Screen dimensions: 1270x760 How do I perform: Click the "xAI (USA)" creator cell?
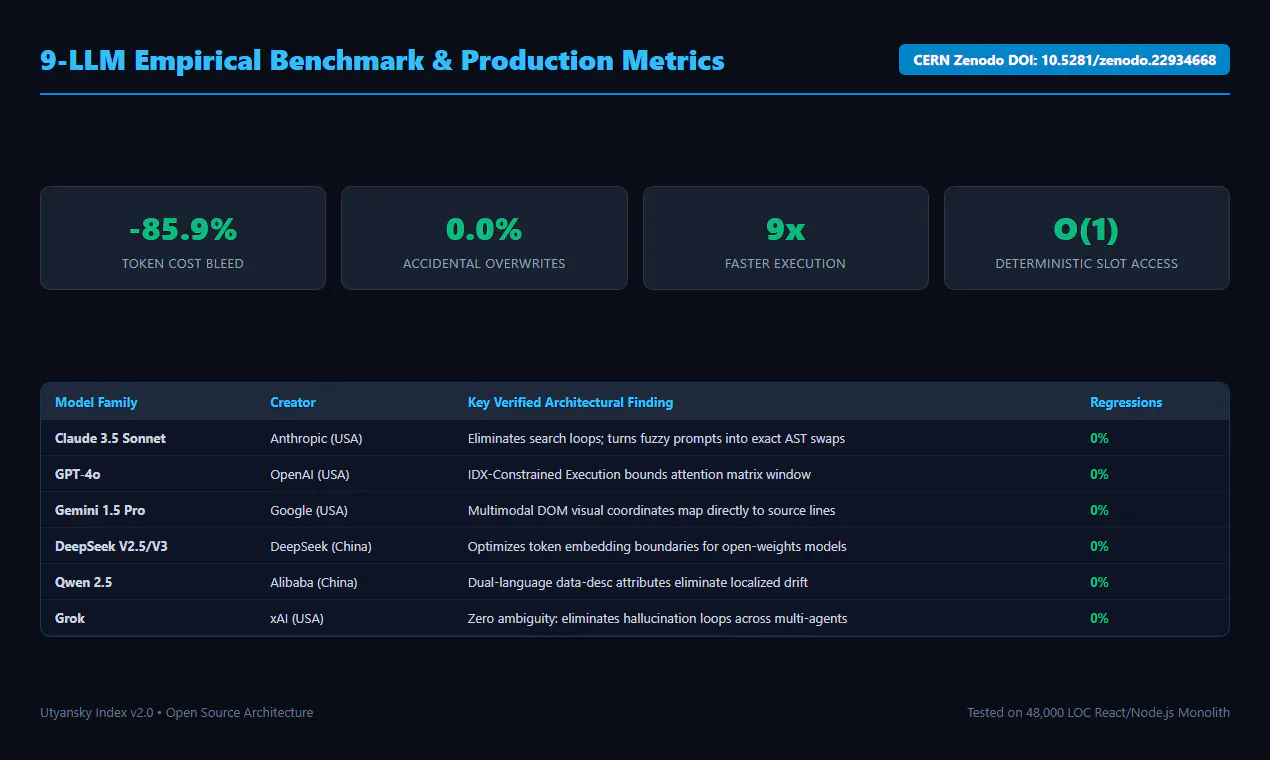[x=297, y=618]
